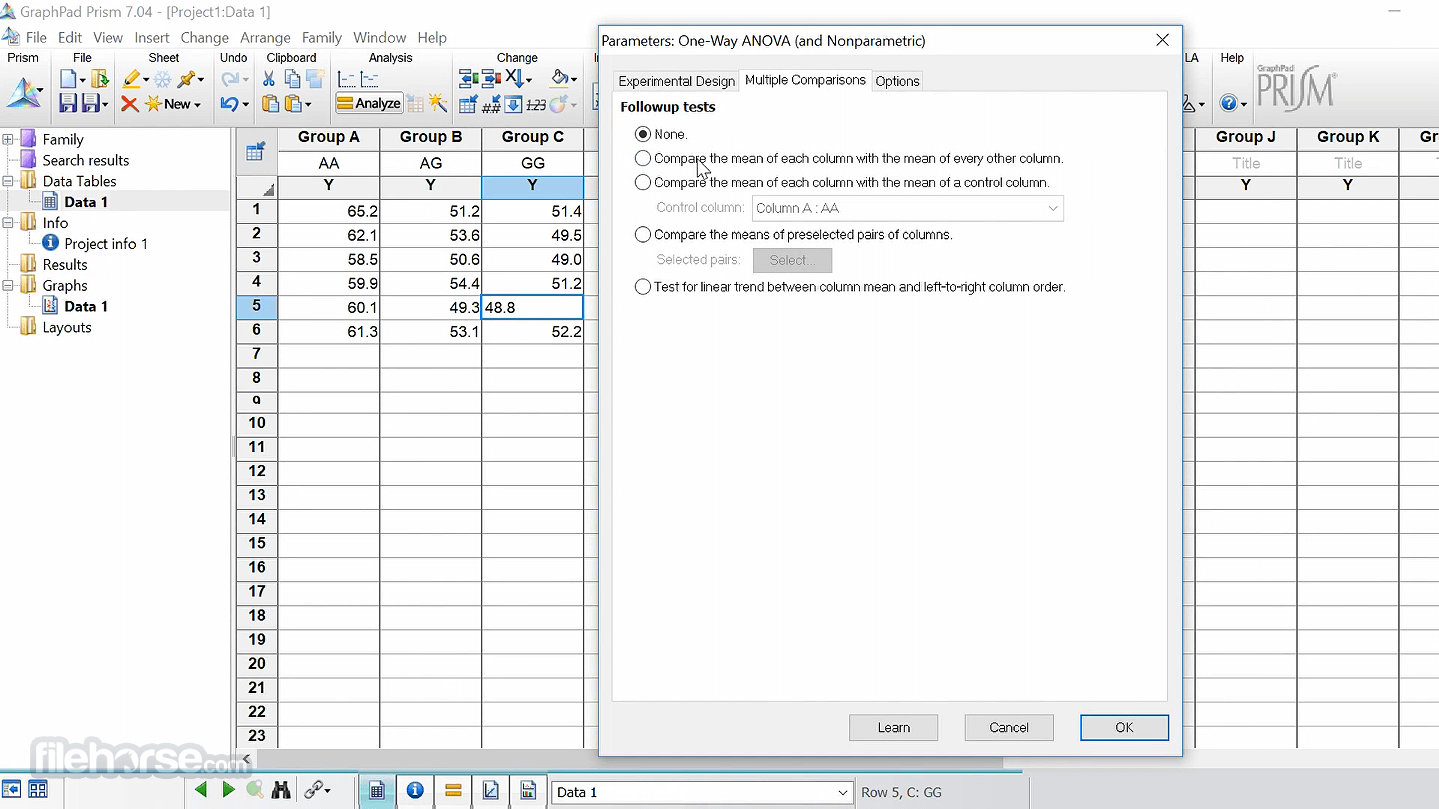Viewport: 1439px width, 809px height.
Task: Open the Arrange menu
Action: [x=265, y=37]
